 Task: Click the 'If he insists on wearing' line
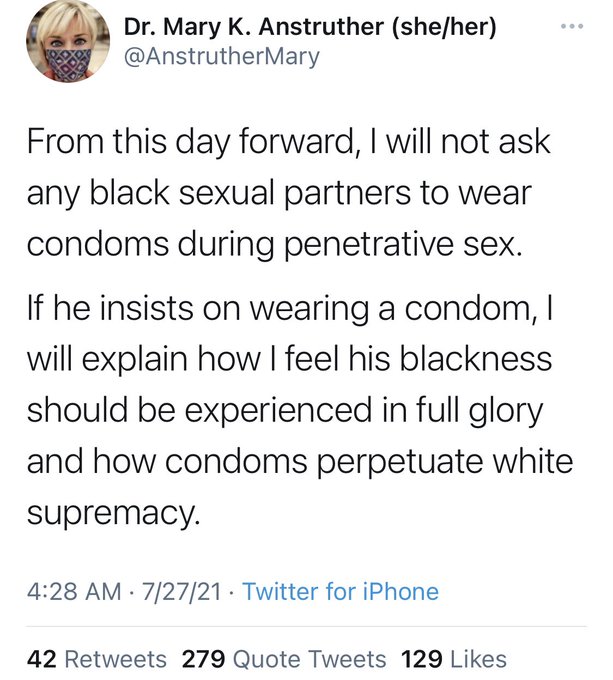pos(290,308)
